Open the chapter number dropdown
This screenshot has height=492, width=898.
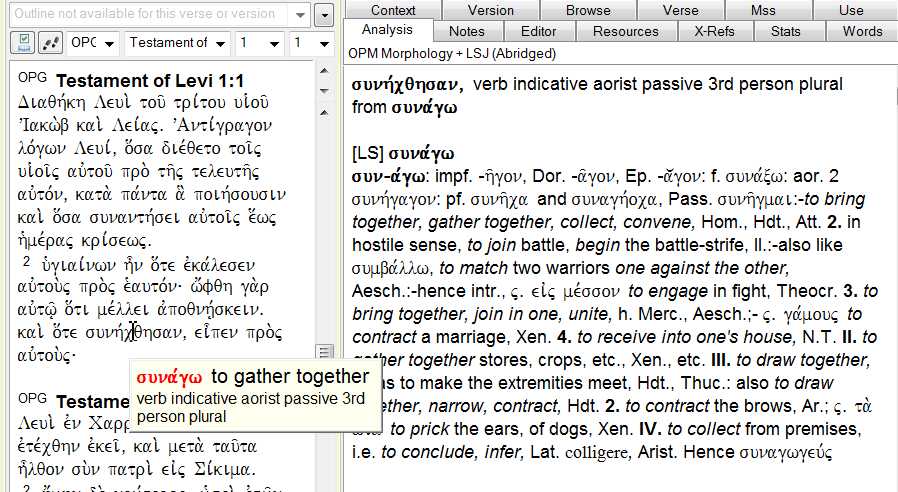click(259, 43)
